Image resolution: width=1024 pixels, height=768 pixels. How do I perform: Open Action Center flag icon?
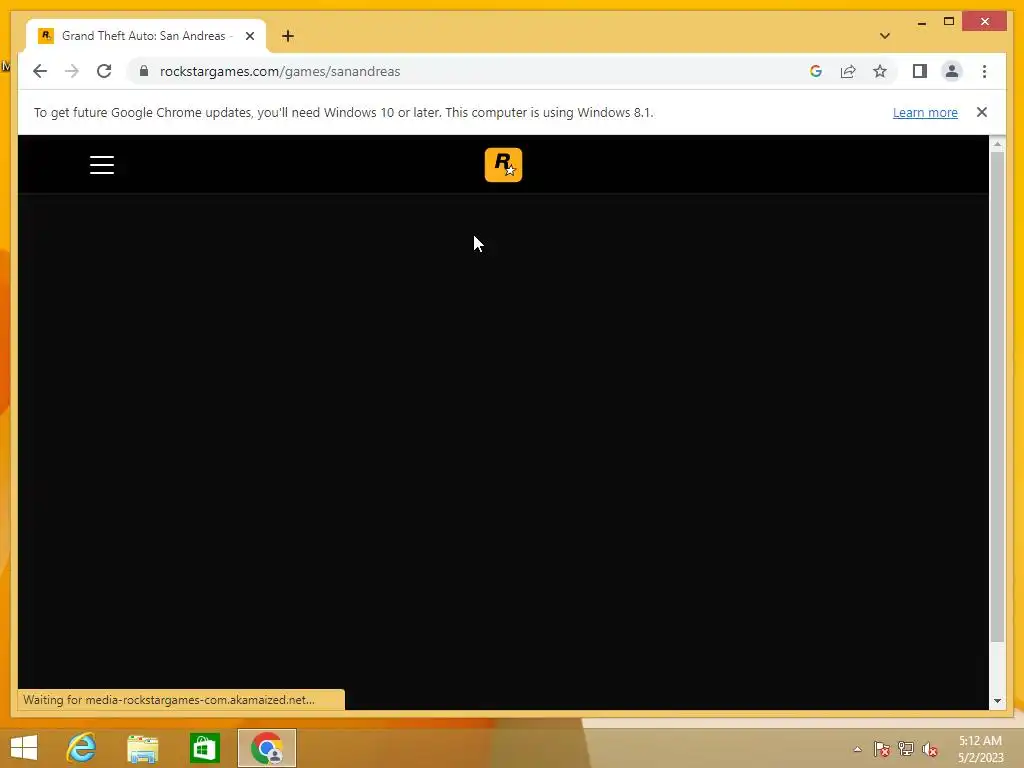click(881, 749)
